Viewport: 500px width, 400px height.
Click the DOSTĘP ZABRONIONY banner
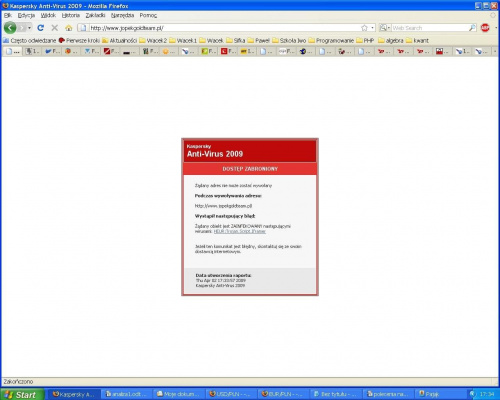[x=250, y=169]
